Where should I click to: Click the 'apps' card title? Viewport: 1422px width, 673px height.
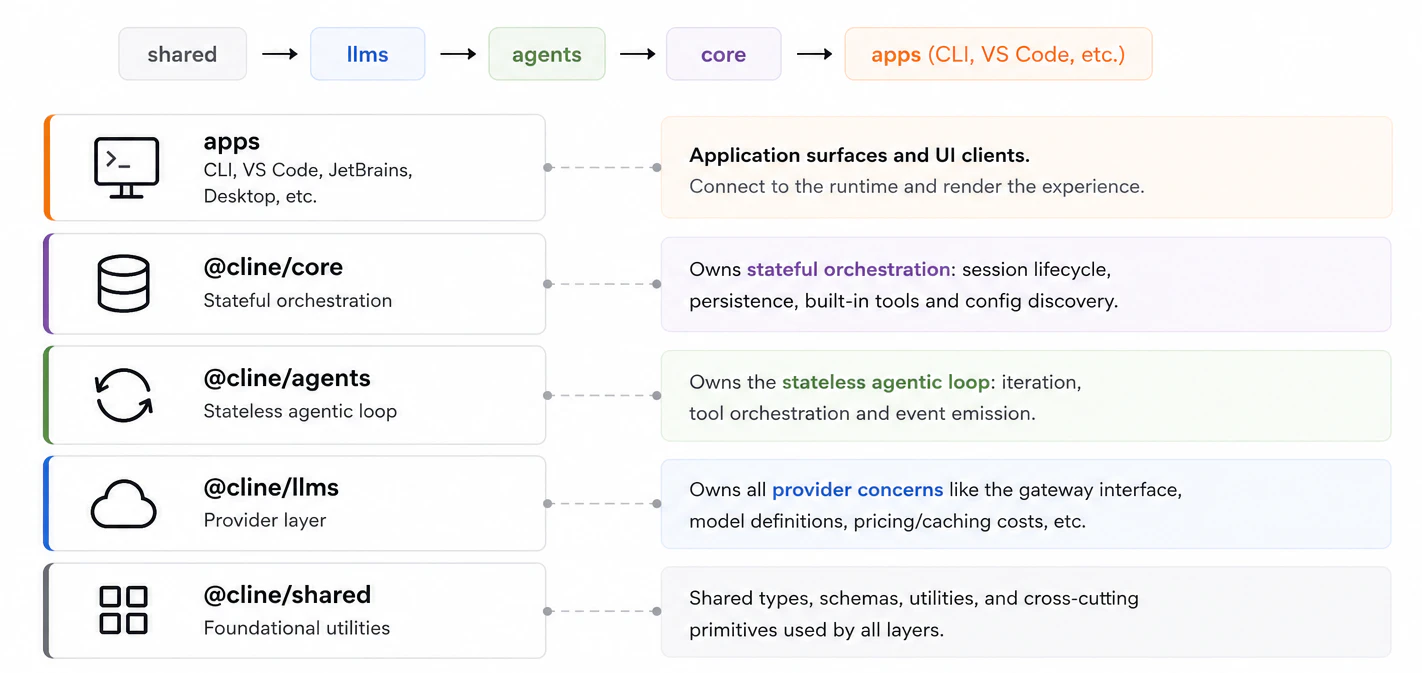[232, 142]
